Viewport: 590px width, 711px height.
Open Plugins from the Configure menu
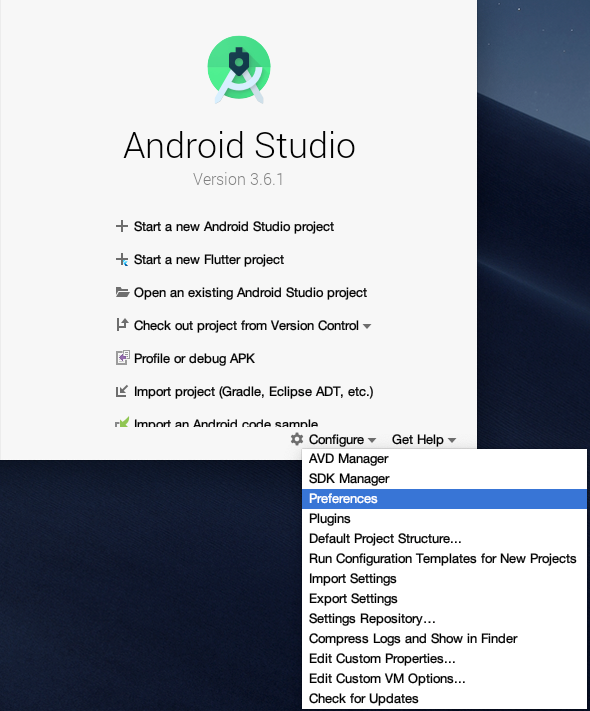[x=444, y=519]
